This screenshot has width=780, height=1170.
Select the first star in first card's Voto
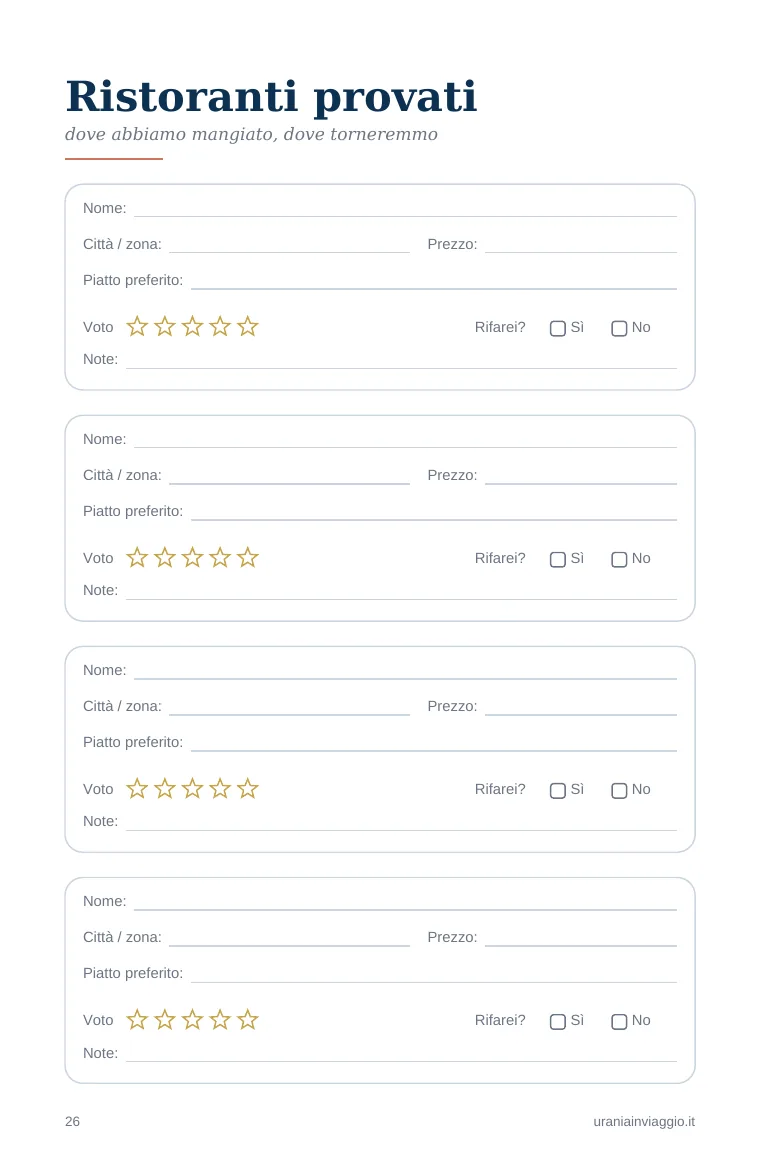137,326
